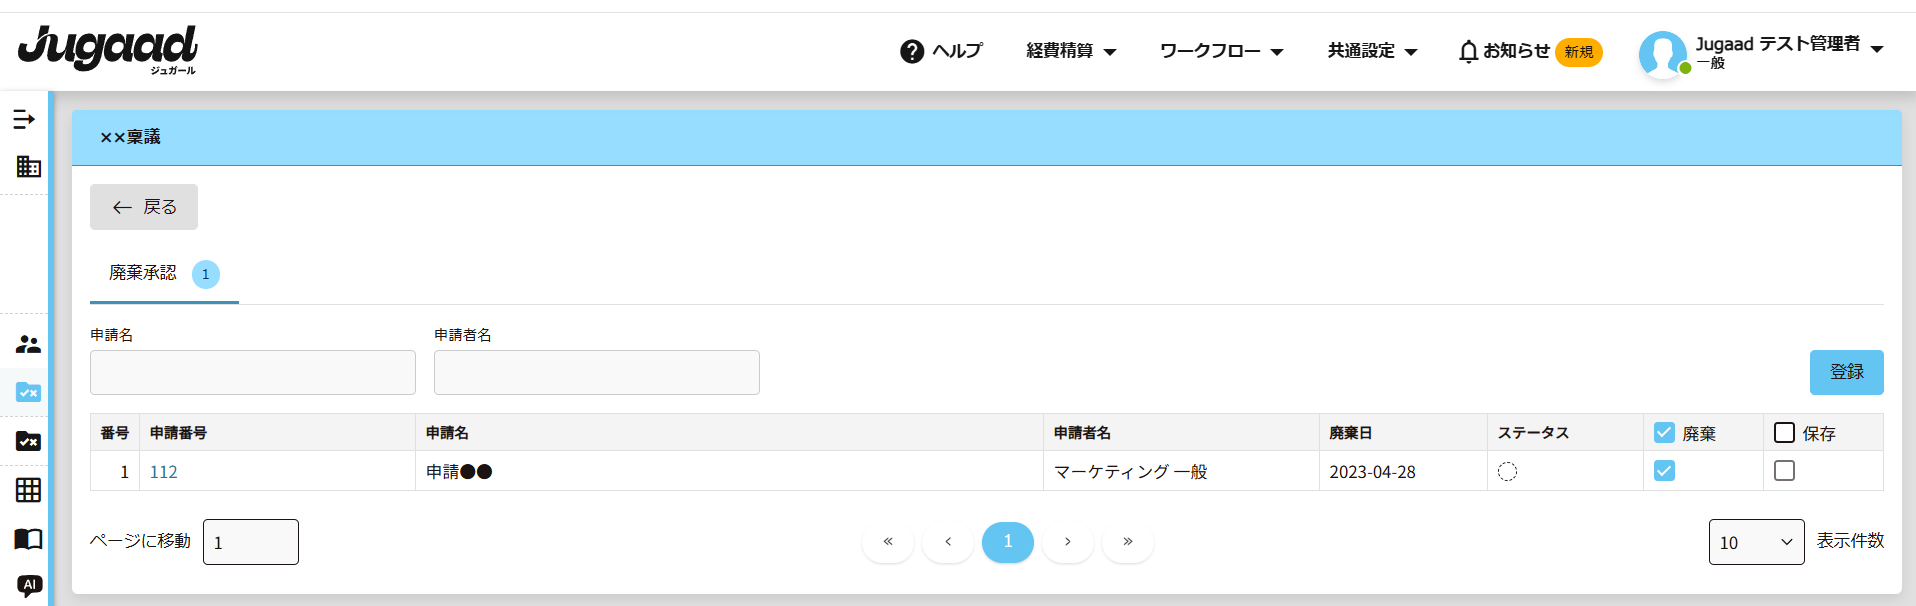Toggle the 保存 header checkbox
This screenshot has width=1916, height=606.
point(1784,432)
